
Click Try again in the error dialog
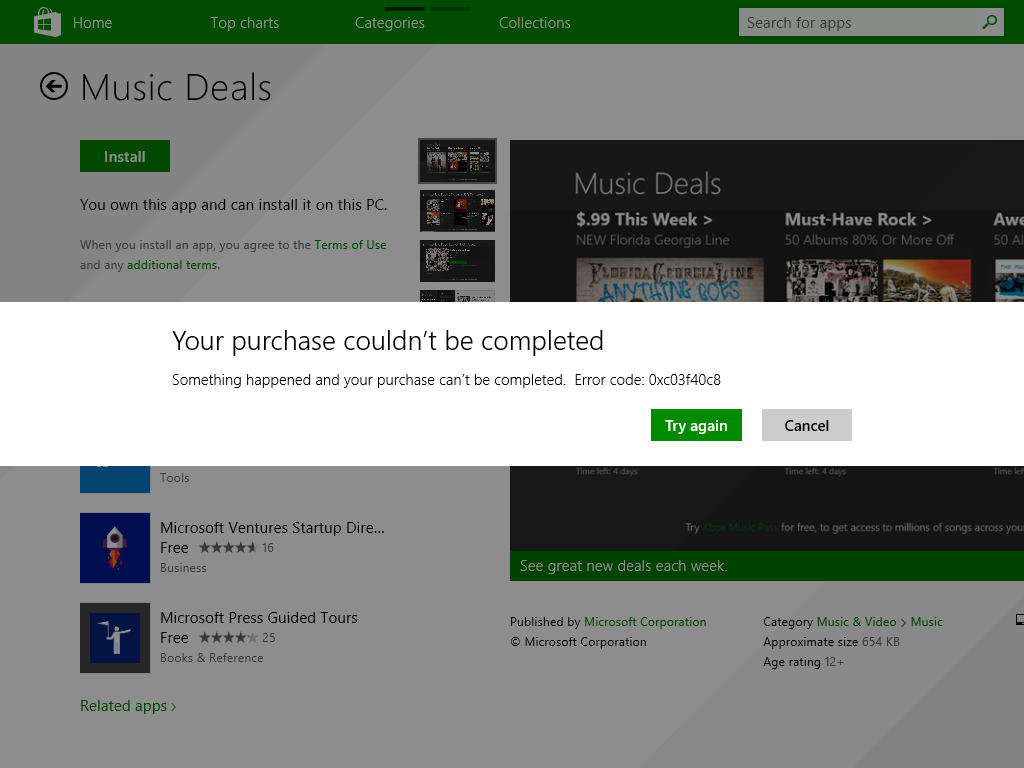pos(696,425)
